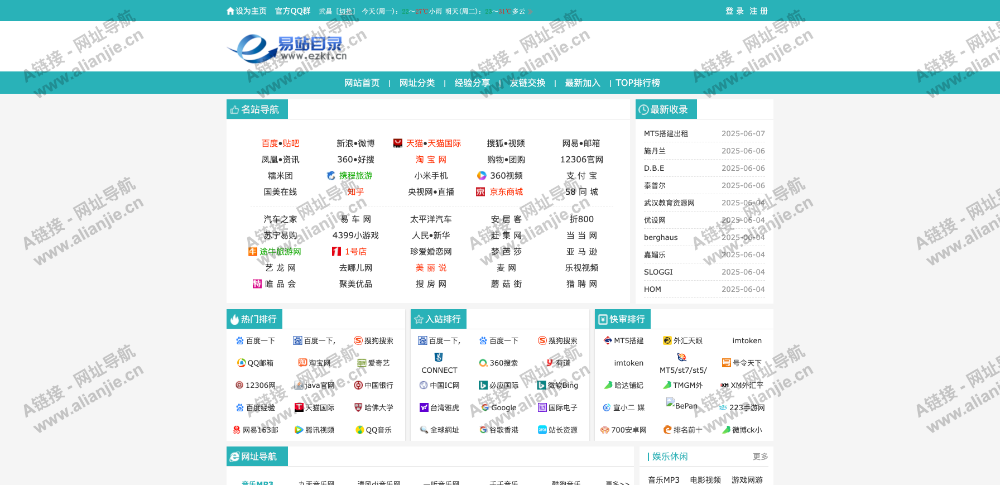Image resolution: width=1000 pixels, height=485 pixels.
Task: Click the HOM entry in 最新收录
Action: pyautogui.click(x=652, y=289)
